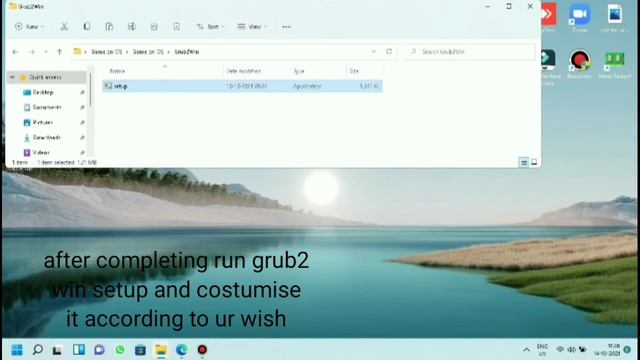
Task: Open recent locations dropdown arrow
Action: [46, 52]
